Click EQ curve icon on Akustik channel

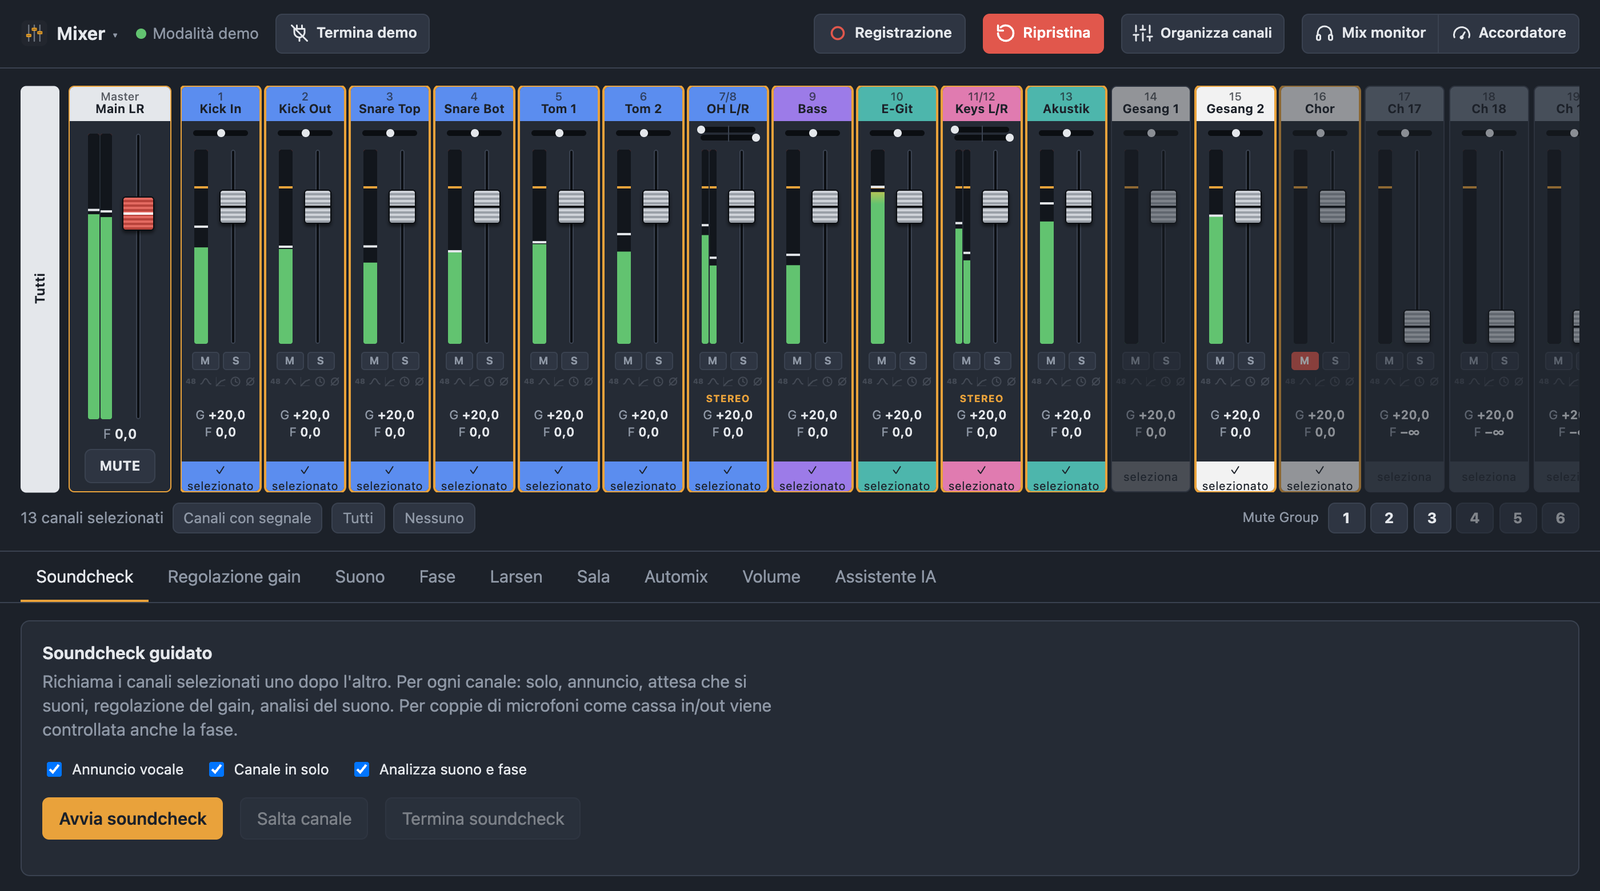coord(1051,381)
